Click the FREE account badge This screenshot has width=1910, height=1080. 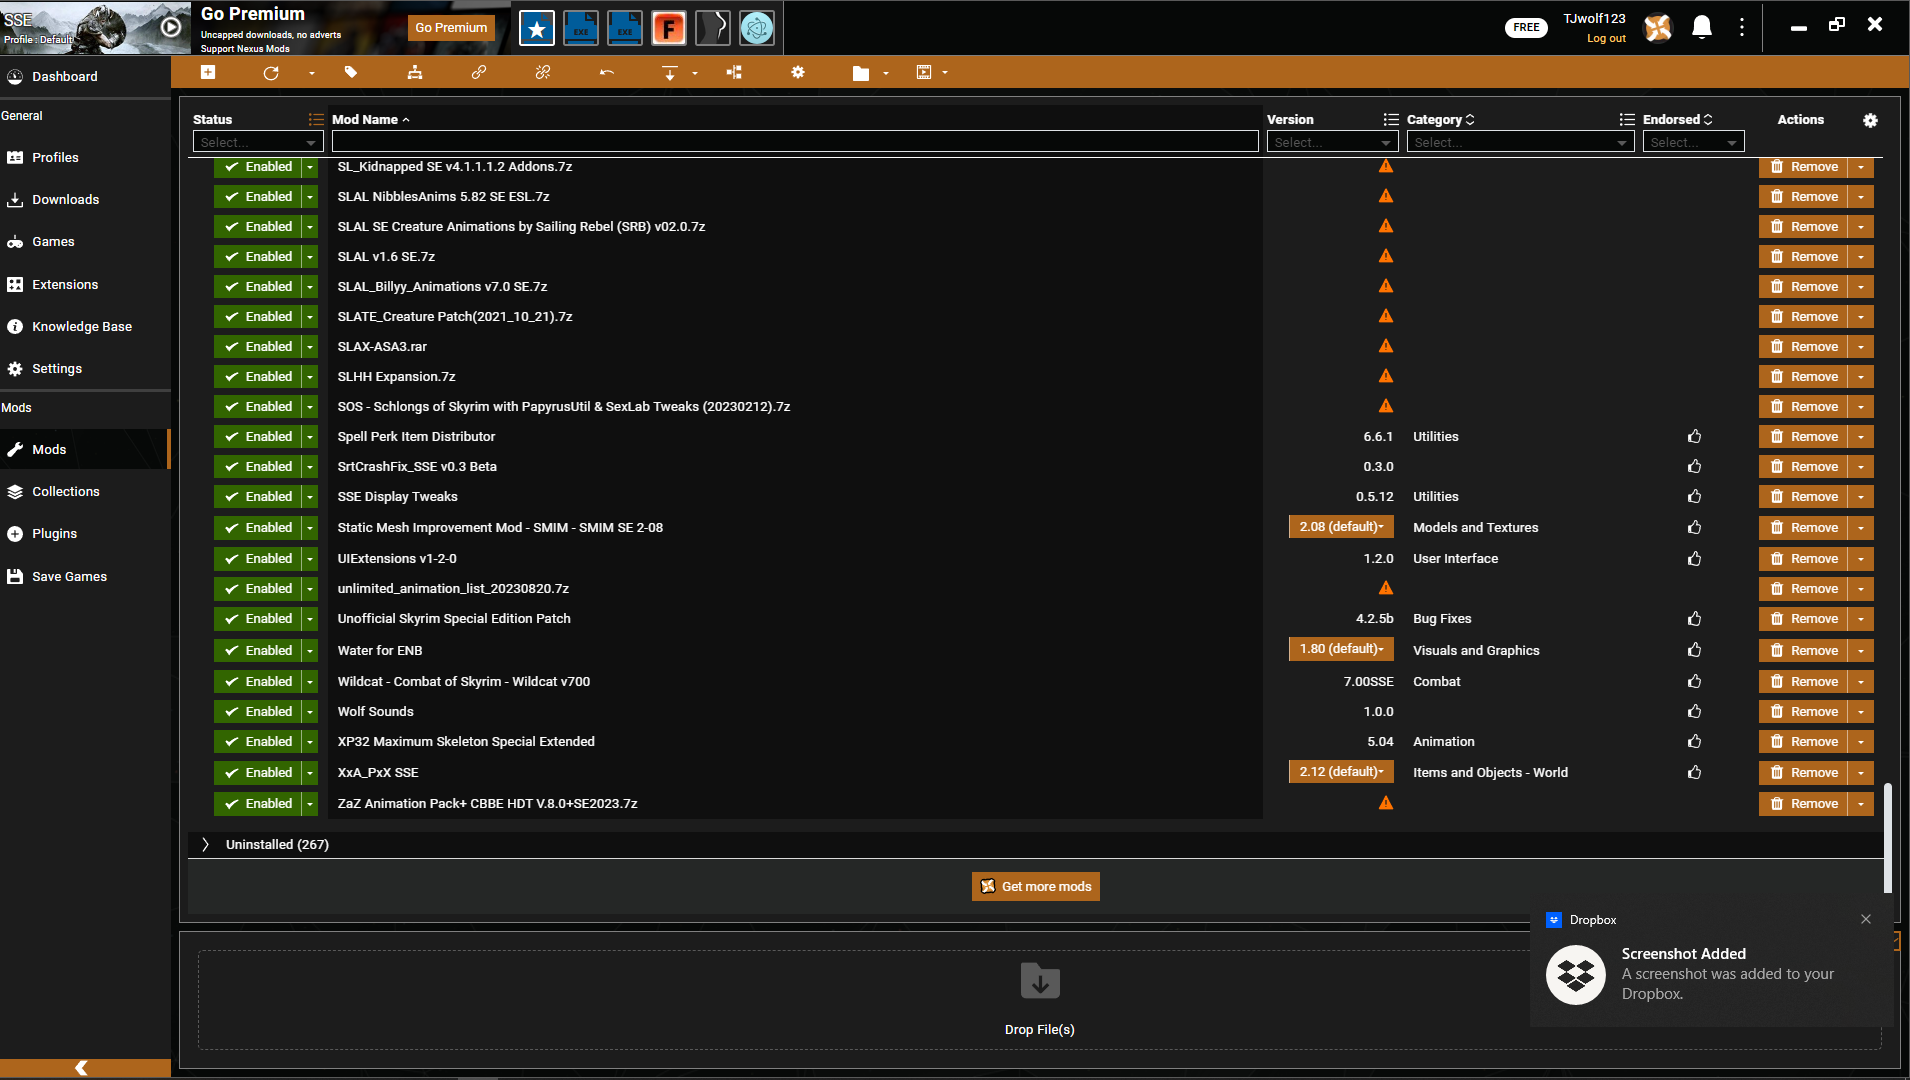click(1526, 27)
